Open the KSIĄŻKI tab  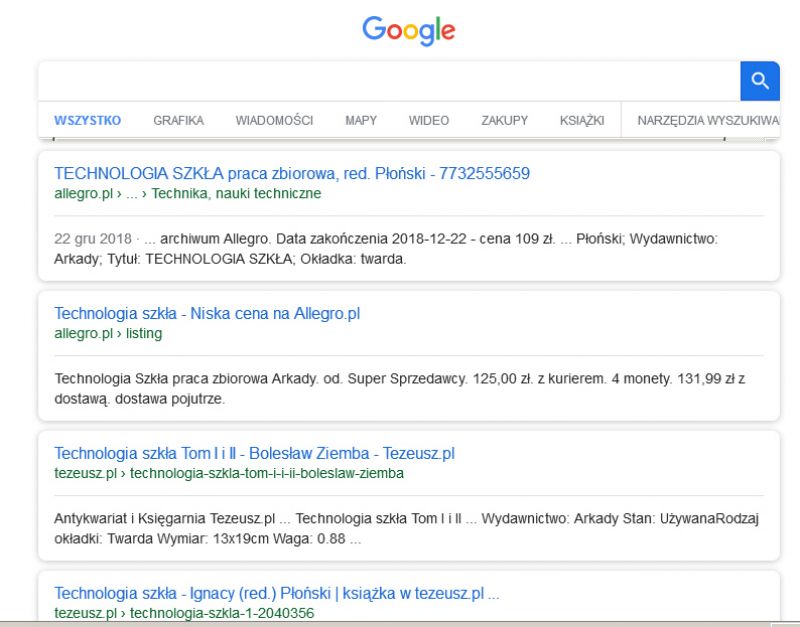582,120
